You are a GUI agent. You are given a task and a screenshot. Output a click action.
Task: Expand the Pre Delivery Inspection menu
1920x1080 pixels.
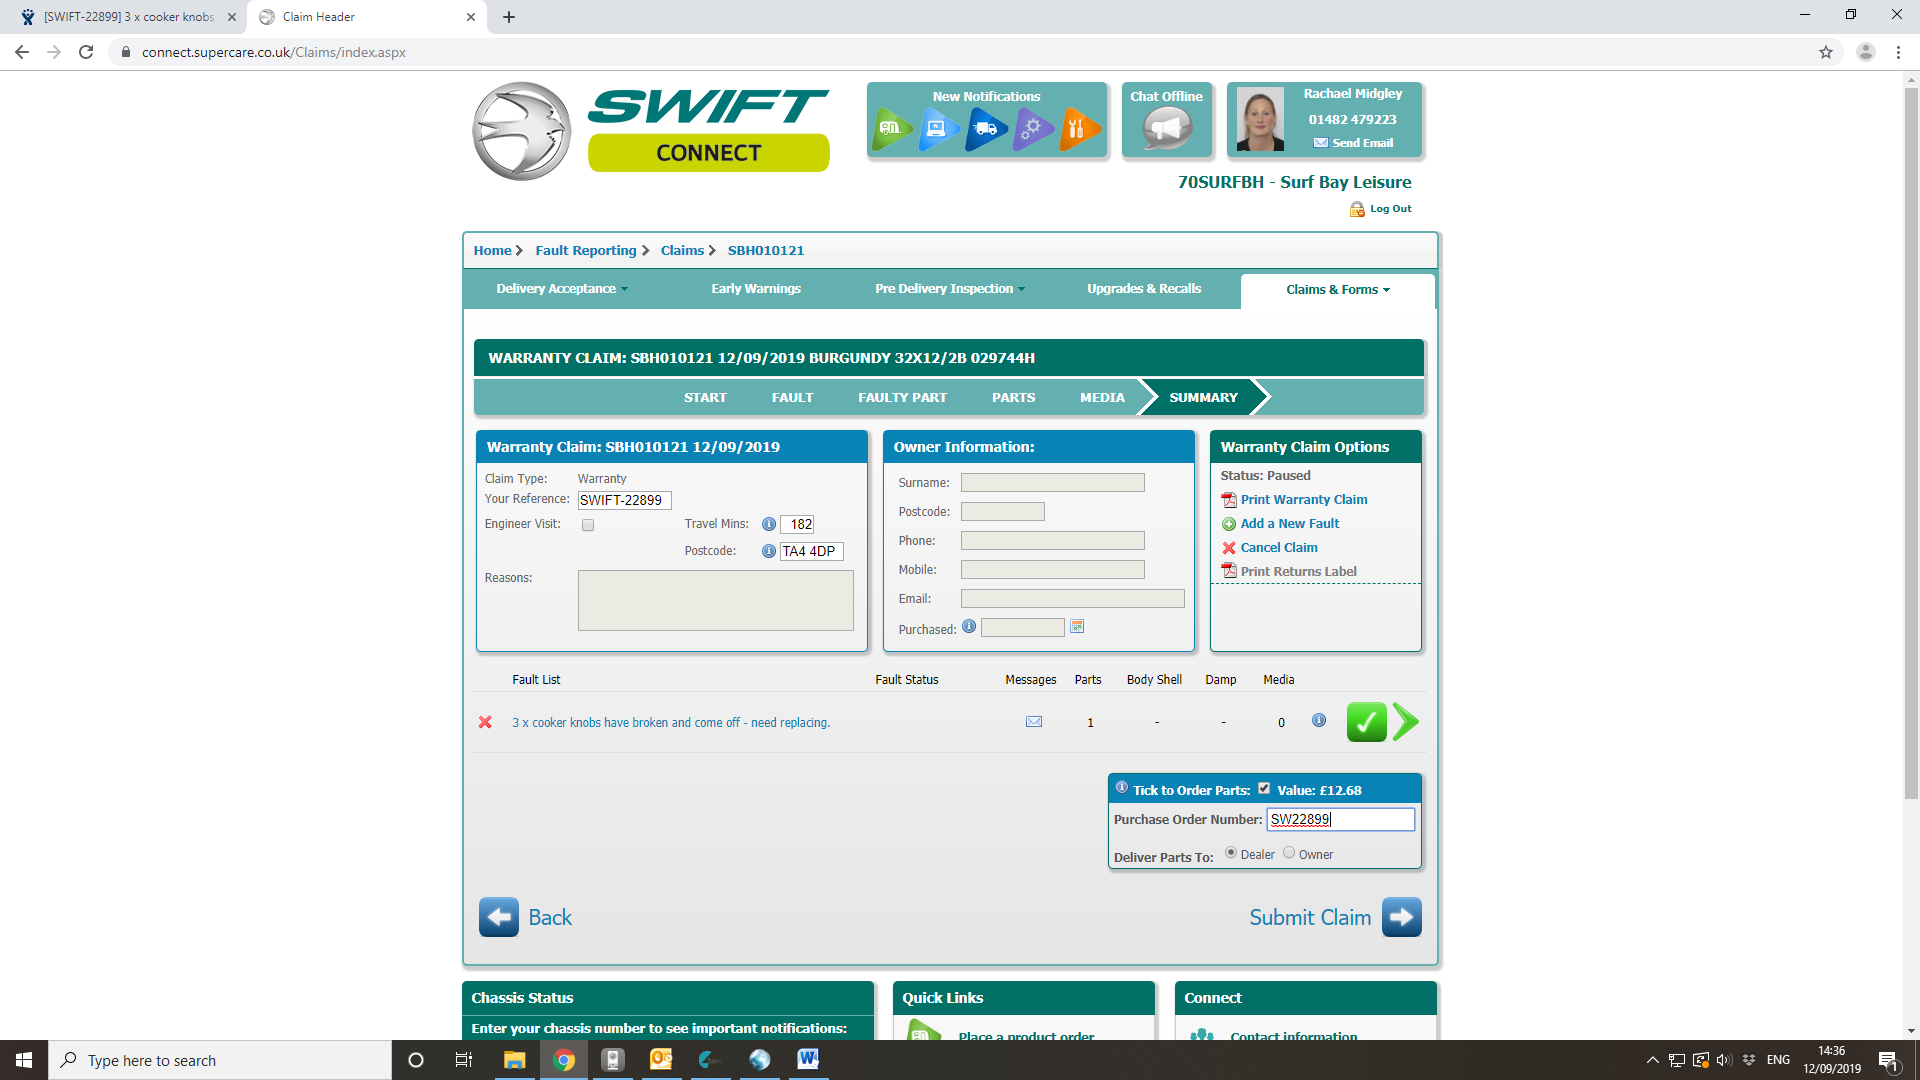pyautogui.click(x=949, y=289)
